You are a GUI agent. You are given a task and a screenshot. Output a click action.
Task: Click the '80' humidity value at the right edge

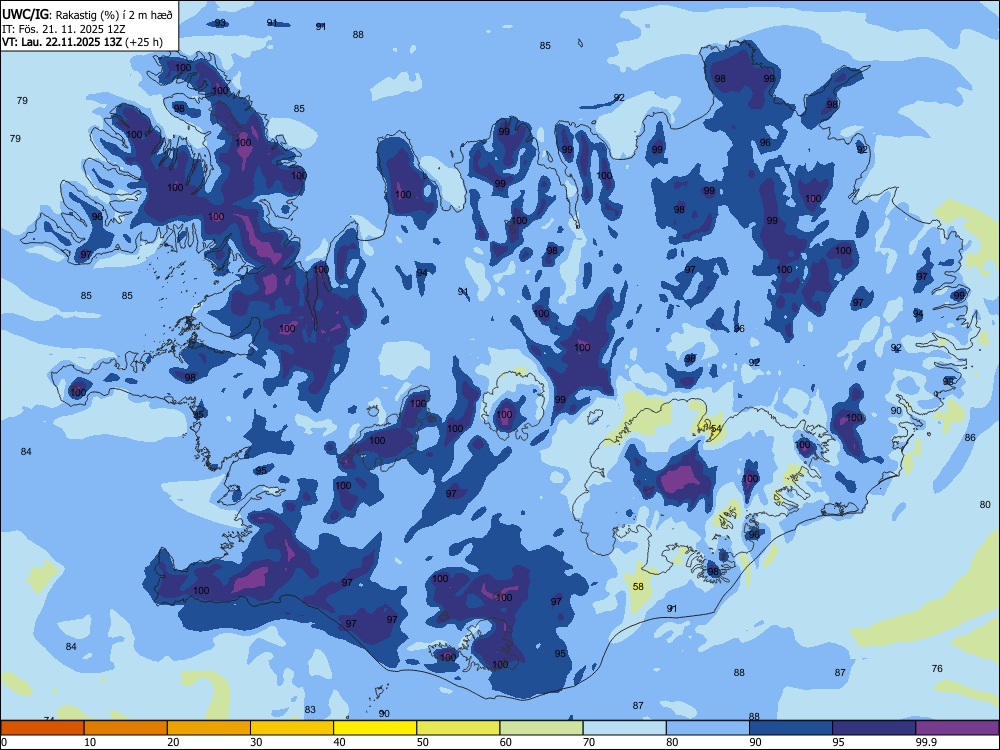(x=985, y=504)
